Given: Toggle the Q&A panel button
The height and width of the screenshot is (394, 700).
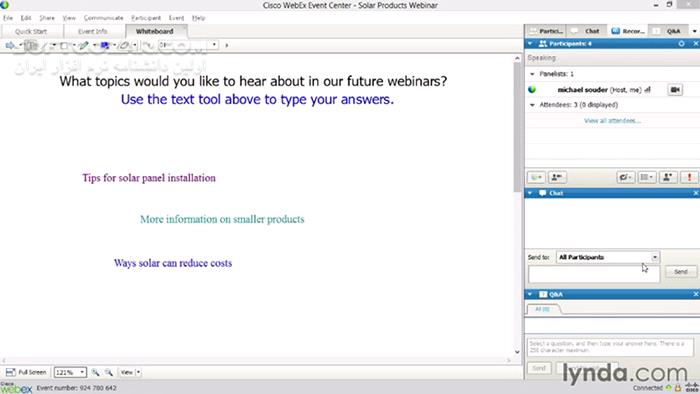Looking at the screenshot, I should [x=668, y=31].
